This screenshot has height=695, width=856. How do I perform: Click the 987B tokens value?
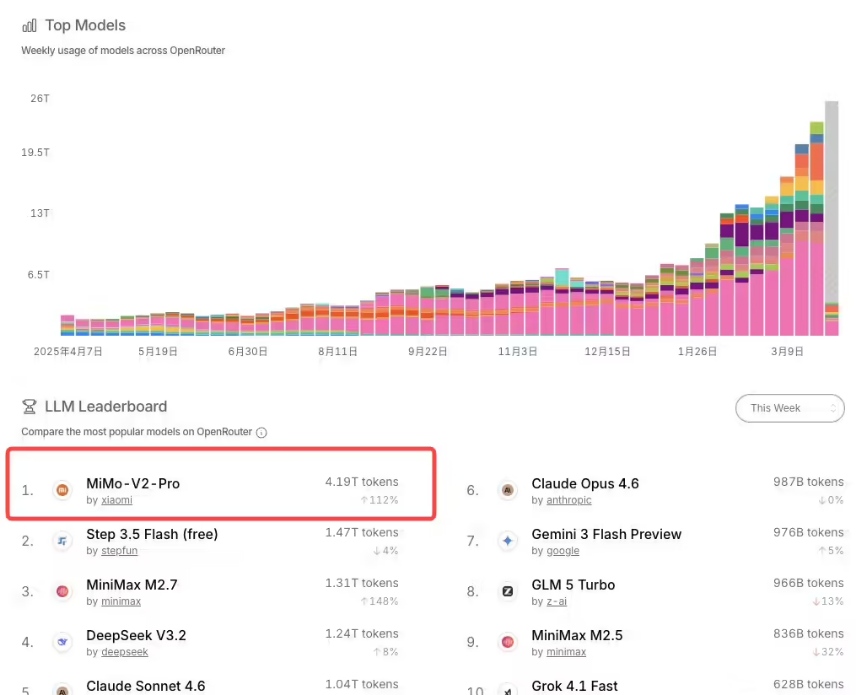[x=808, y=482]
